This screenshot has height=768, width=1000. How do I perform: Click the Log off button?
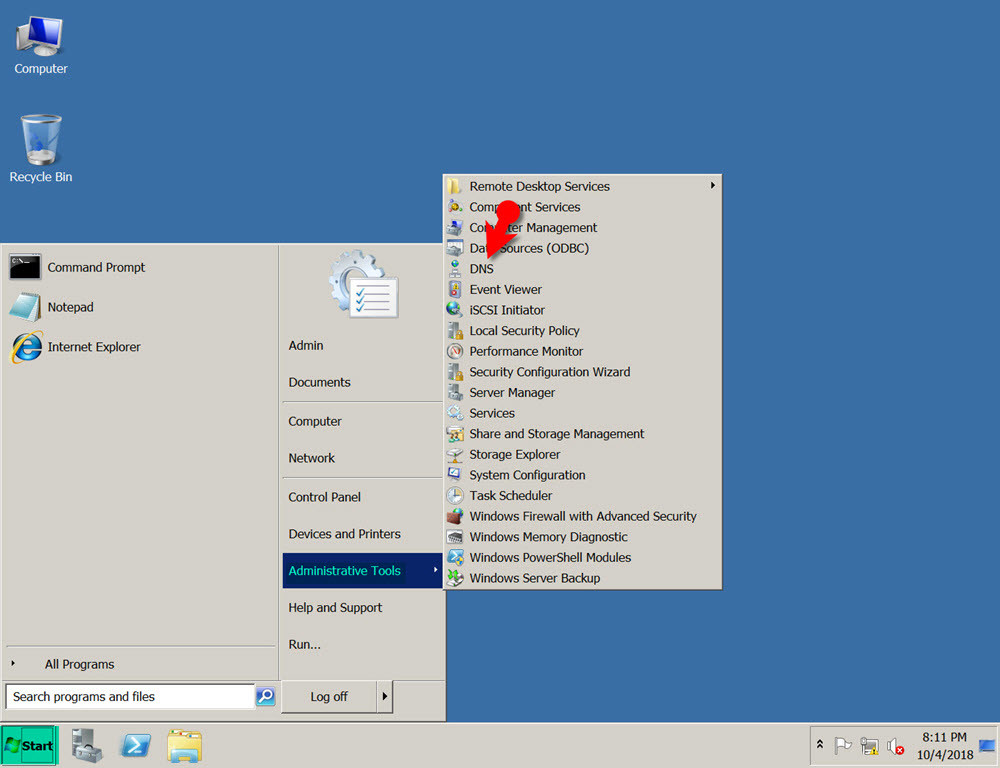click(329, 696)
